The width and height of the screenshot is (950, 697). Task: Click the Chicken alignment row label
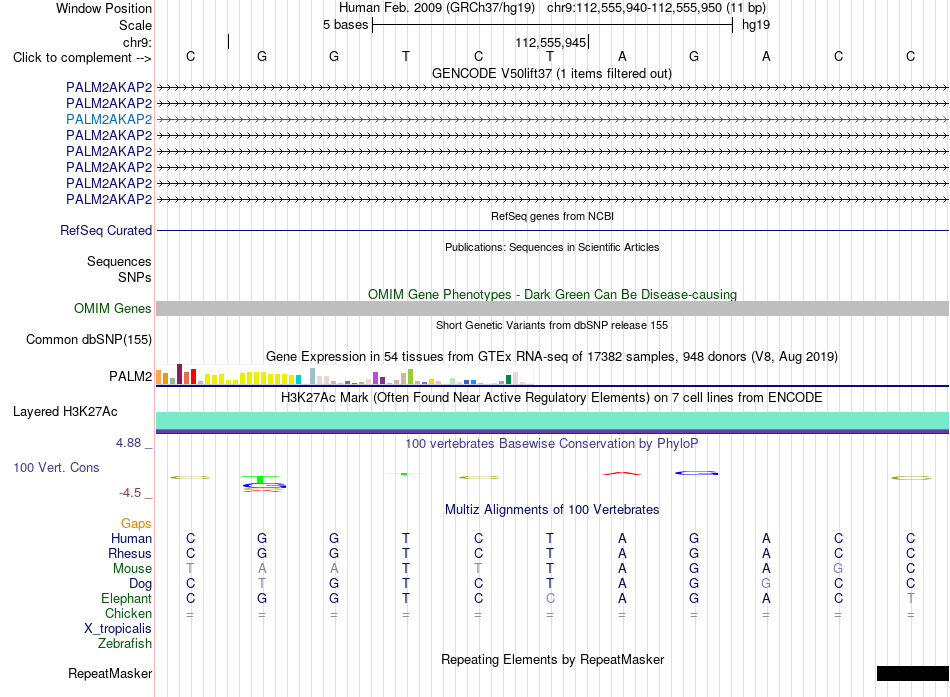click(x=128, y=613)
